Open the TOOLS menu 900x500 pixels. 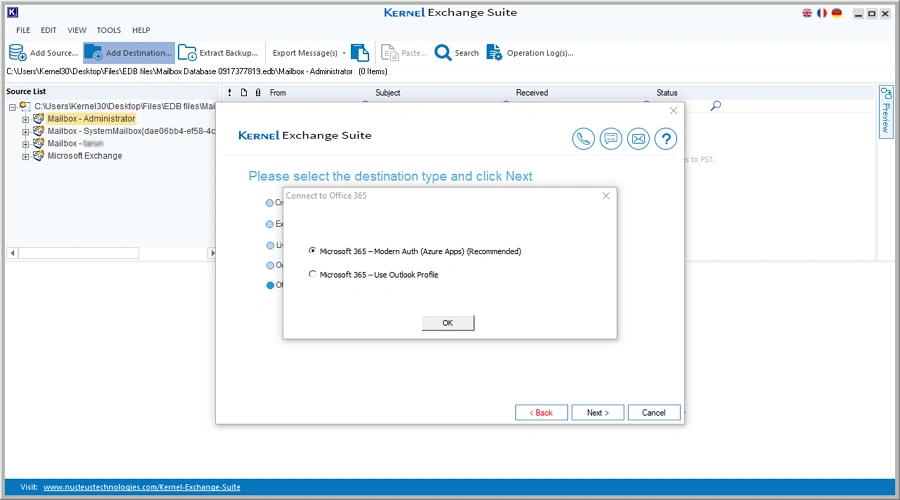pos(108,30)
